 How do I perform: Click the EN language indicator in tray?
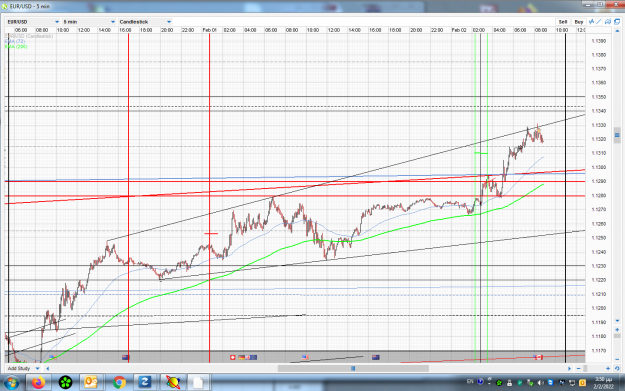[x=470, y=382]
